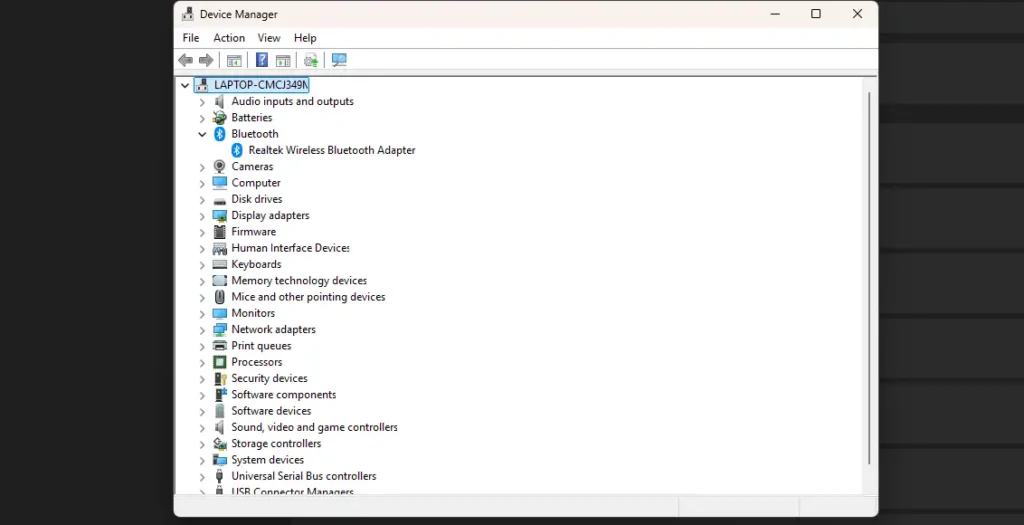This screenshot has width=1024, height=525.
Task: Click the Properties toolbar icon
Action: coord(282,61)
